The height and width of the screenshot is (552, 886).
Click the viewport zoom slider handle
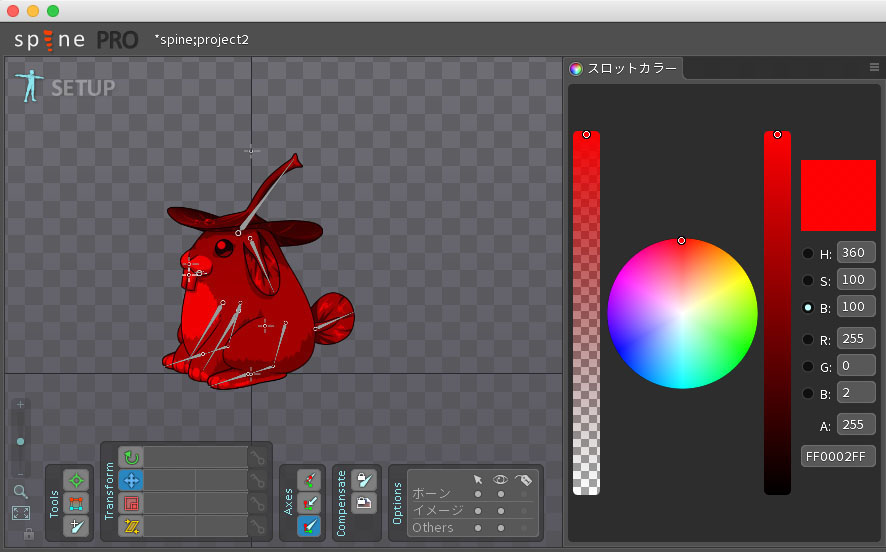click(x=20, y=441)
